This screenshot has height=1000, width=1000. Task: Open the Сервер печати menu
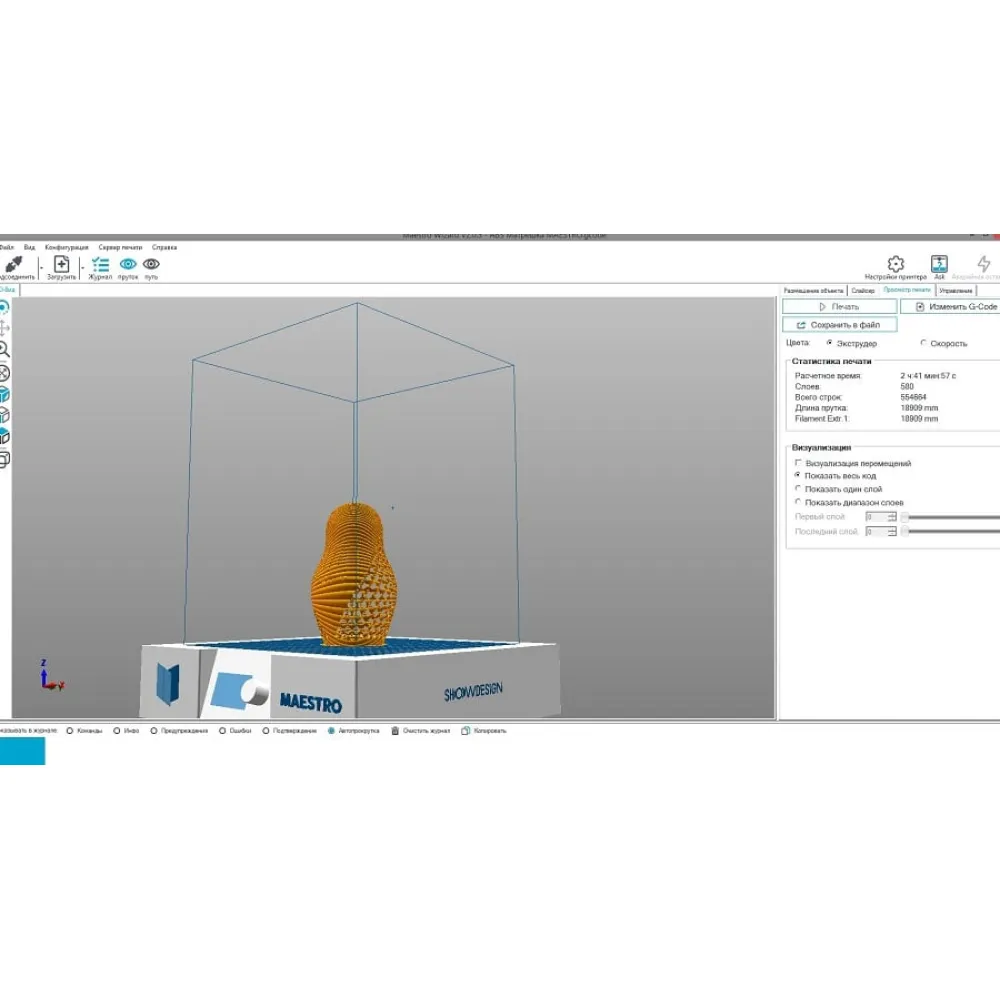coord(120,247)
